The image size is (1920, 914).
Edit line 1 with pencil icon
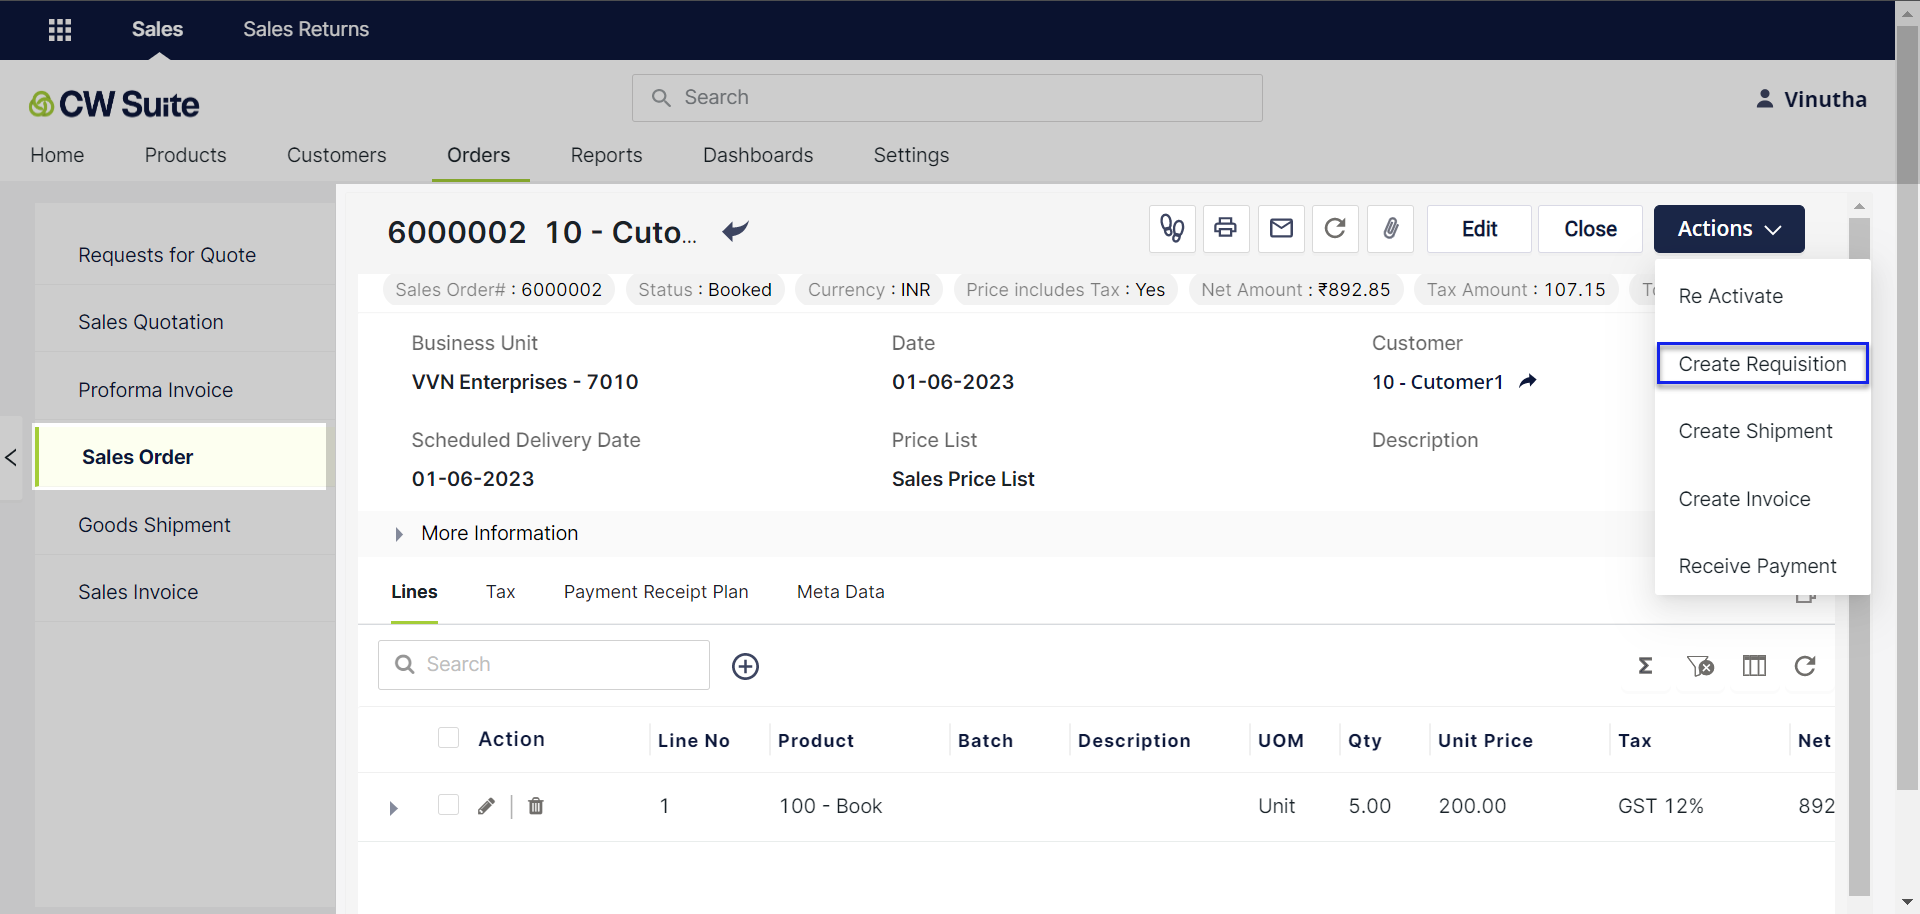(x=486, y=806)
